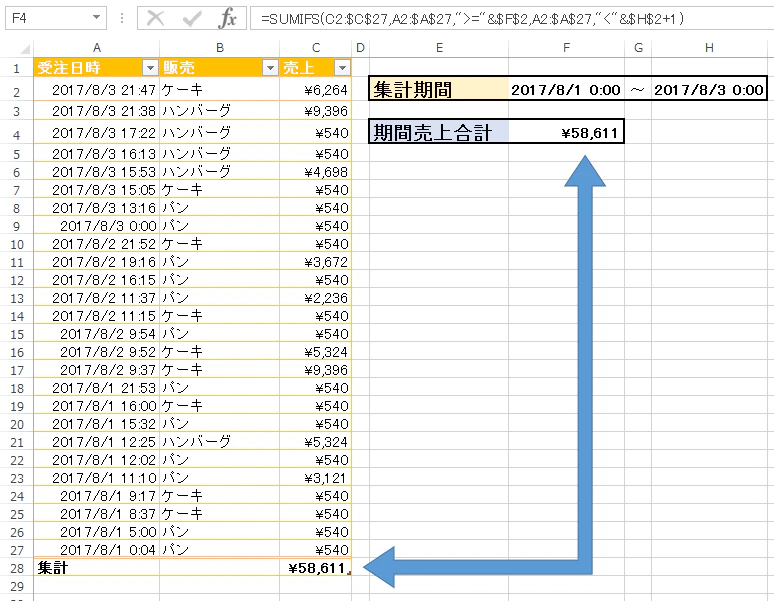Image resolution: width=774 pixels, height=601 pixels.
Task: Click the cancel X icon in formula bar
Action: pos(156,19)
